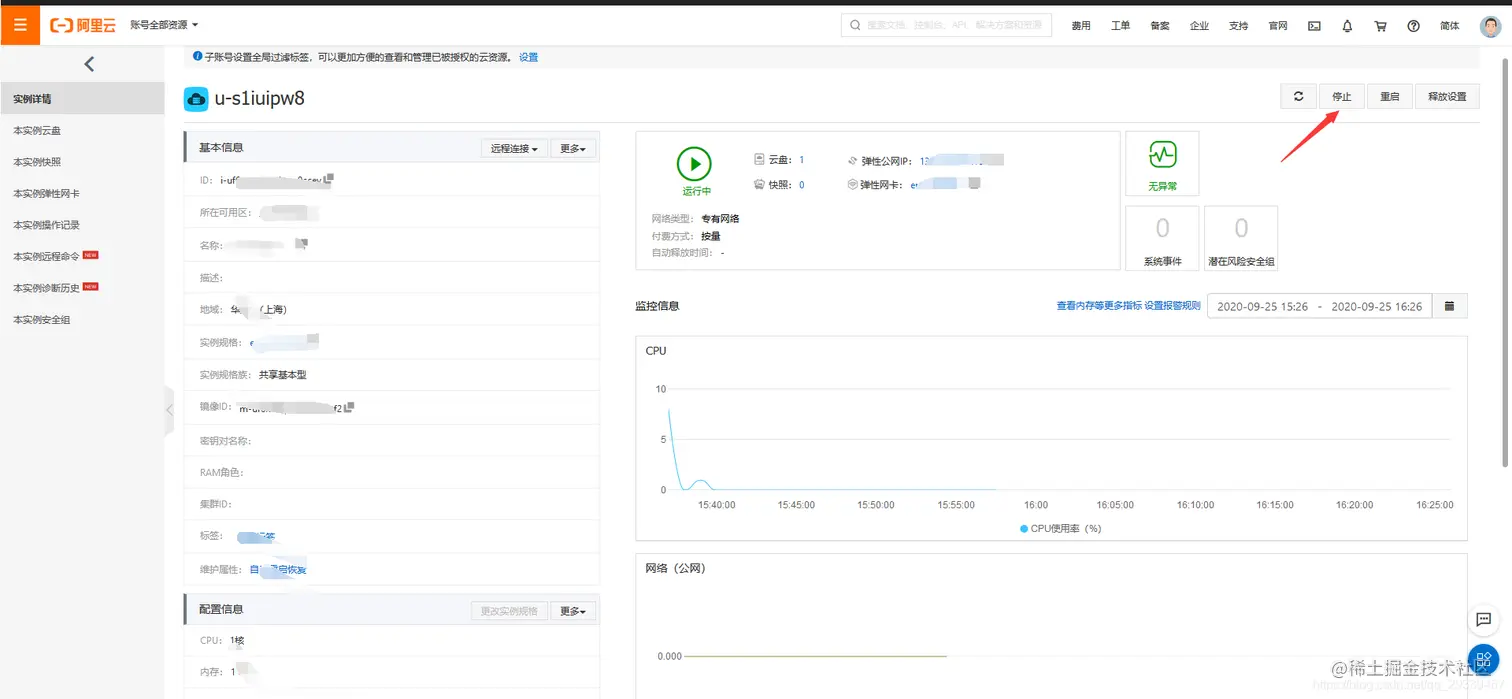This screenshot has height=699, width=1512.
Task: Click 查看内存等更多指标 link
Action: pyautogui.click(x=1099, y=306)
